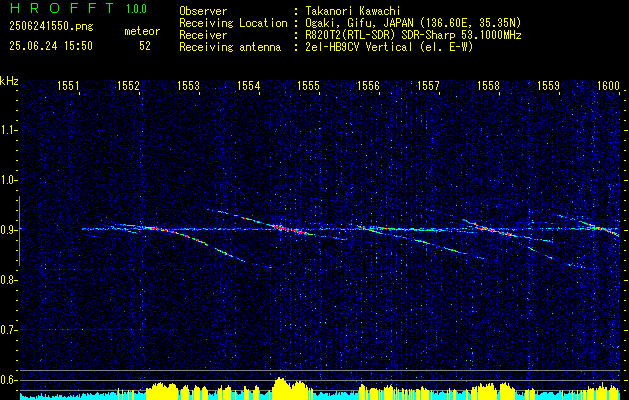Click the HROFFT title text

coord(63,8)
